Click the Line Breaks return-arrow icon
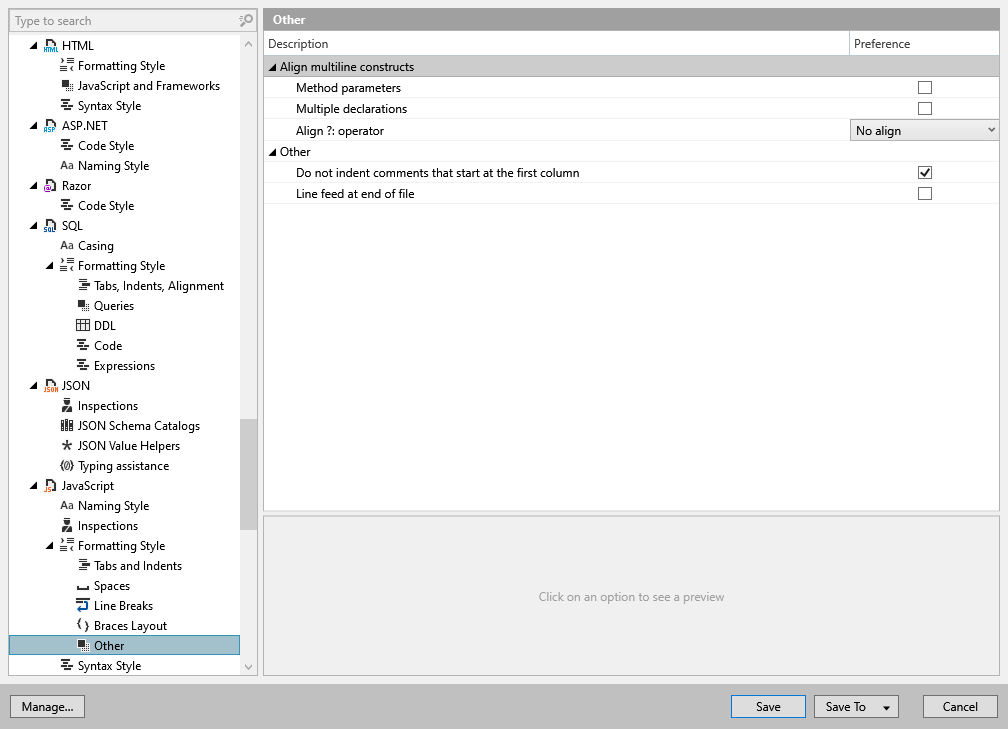 point(83,606)
